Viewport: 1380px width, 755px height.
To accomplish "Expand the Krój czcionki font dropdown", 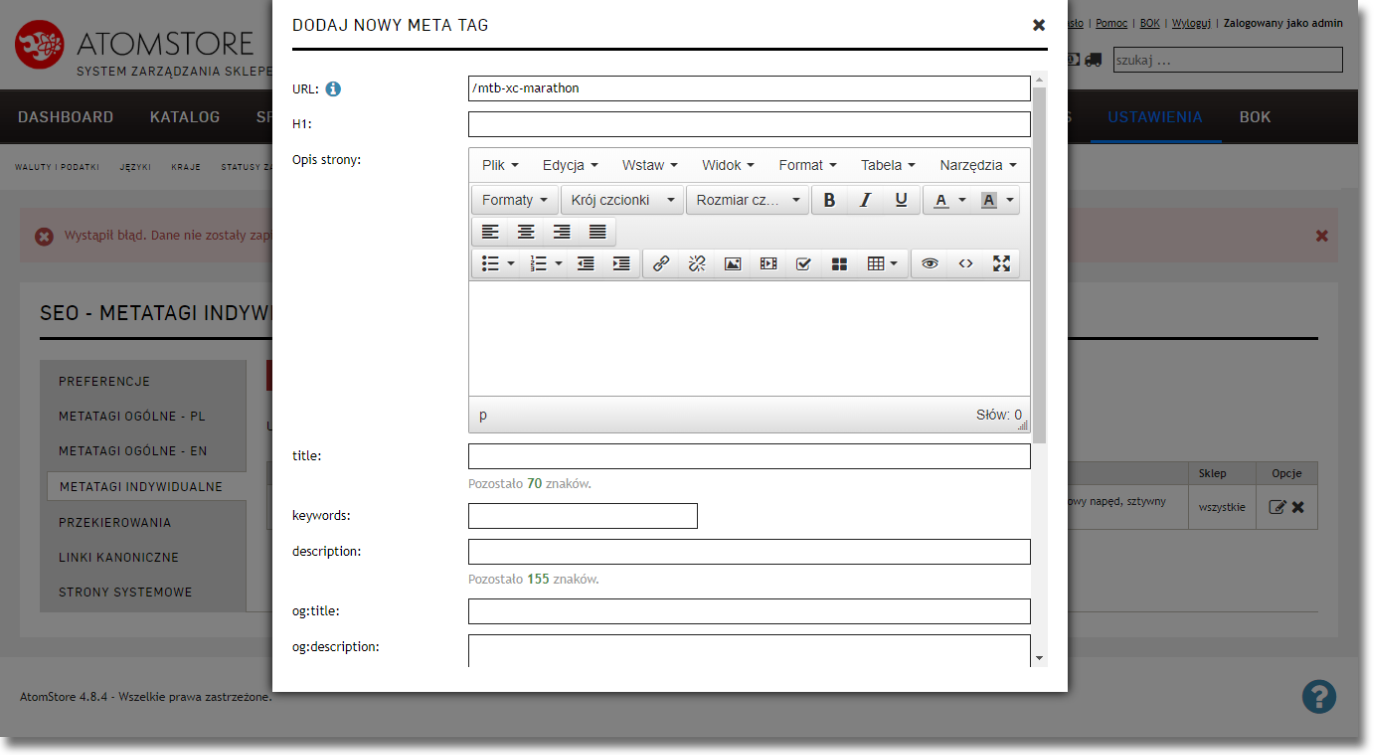I will (622, 200).
